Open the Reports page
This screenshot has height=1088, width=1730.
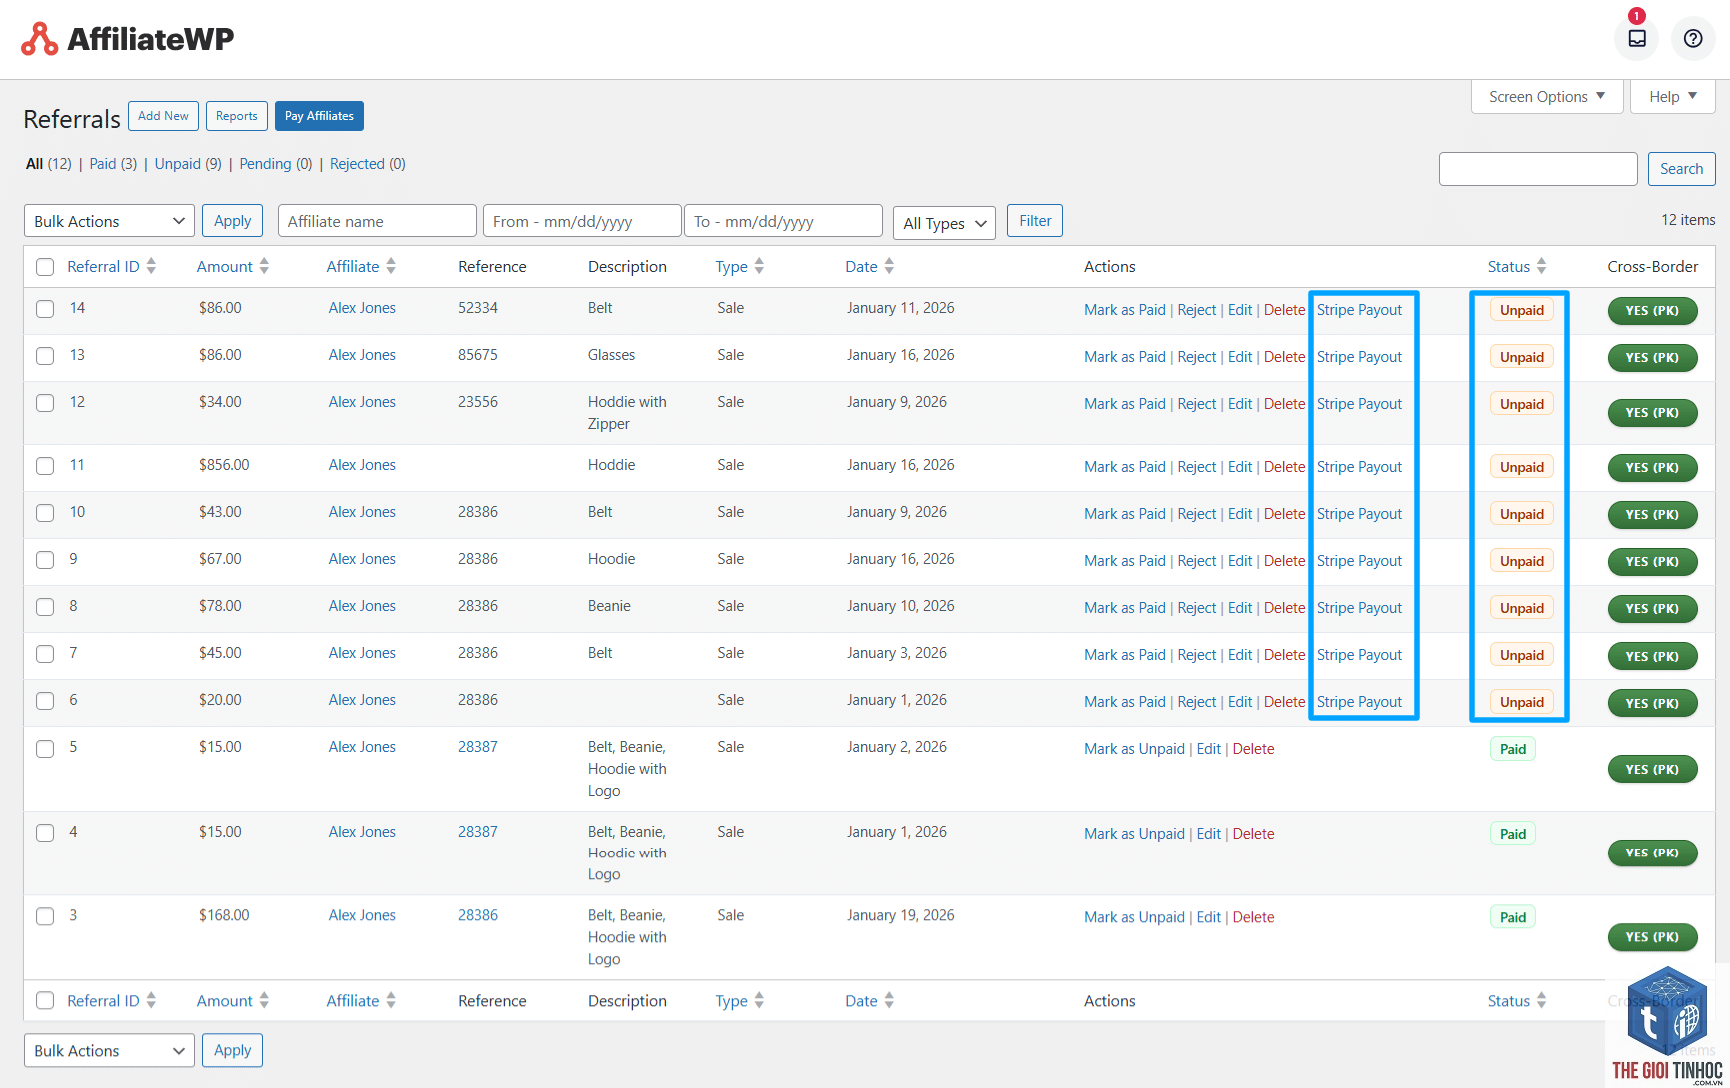237,116
